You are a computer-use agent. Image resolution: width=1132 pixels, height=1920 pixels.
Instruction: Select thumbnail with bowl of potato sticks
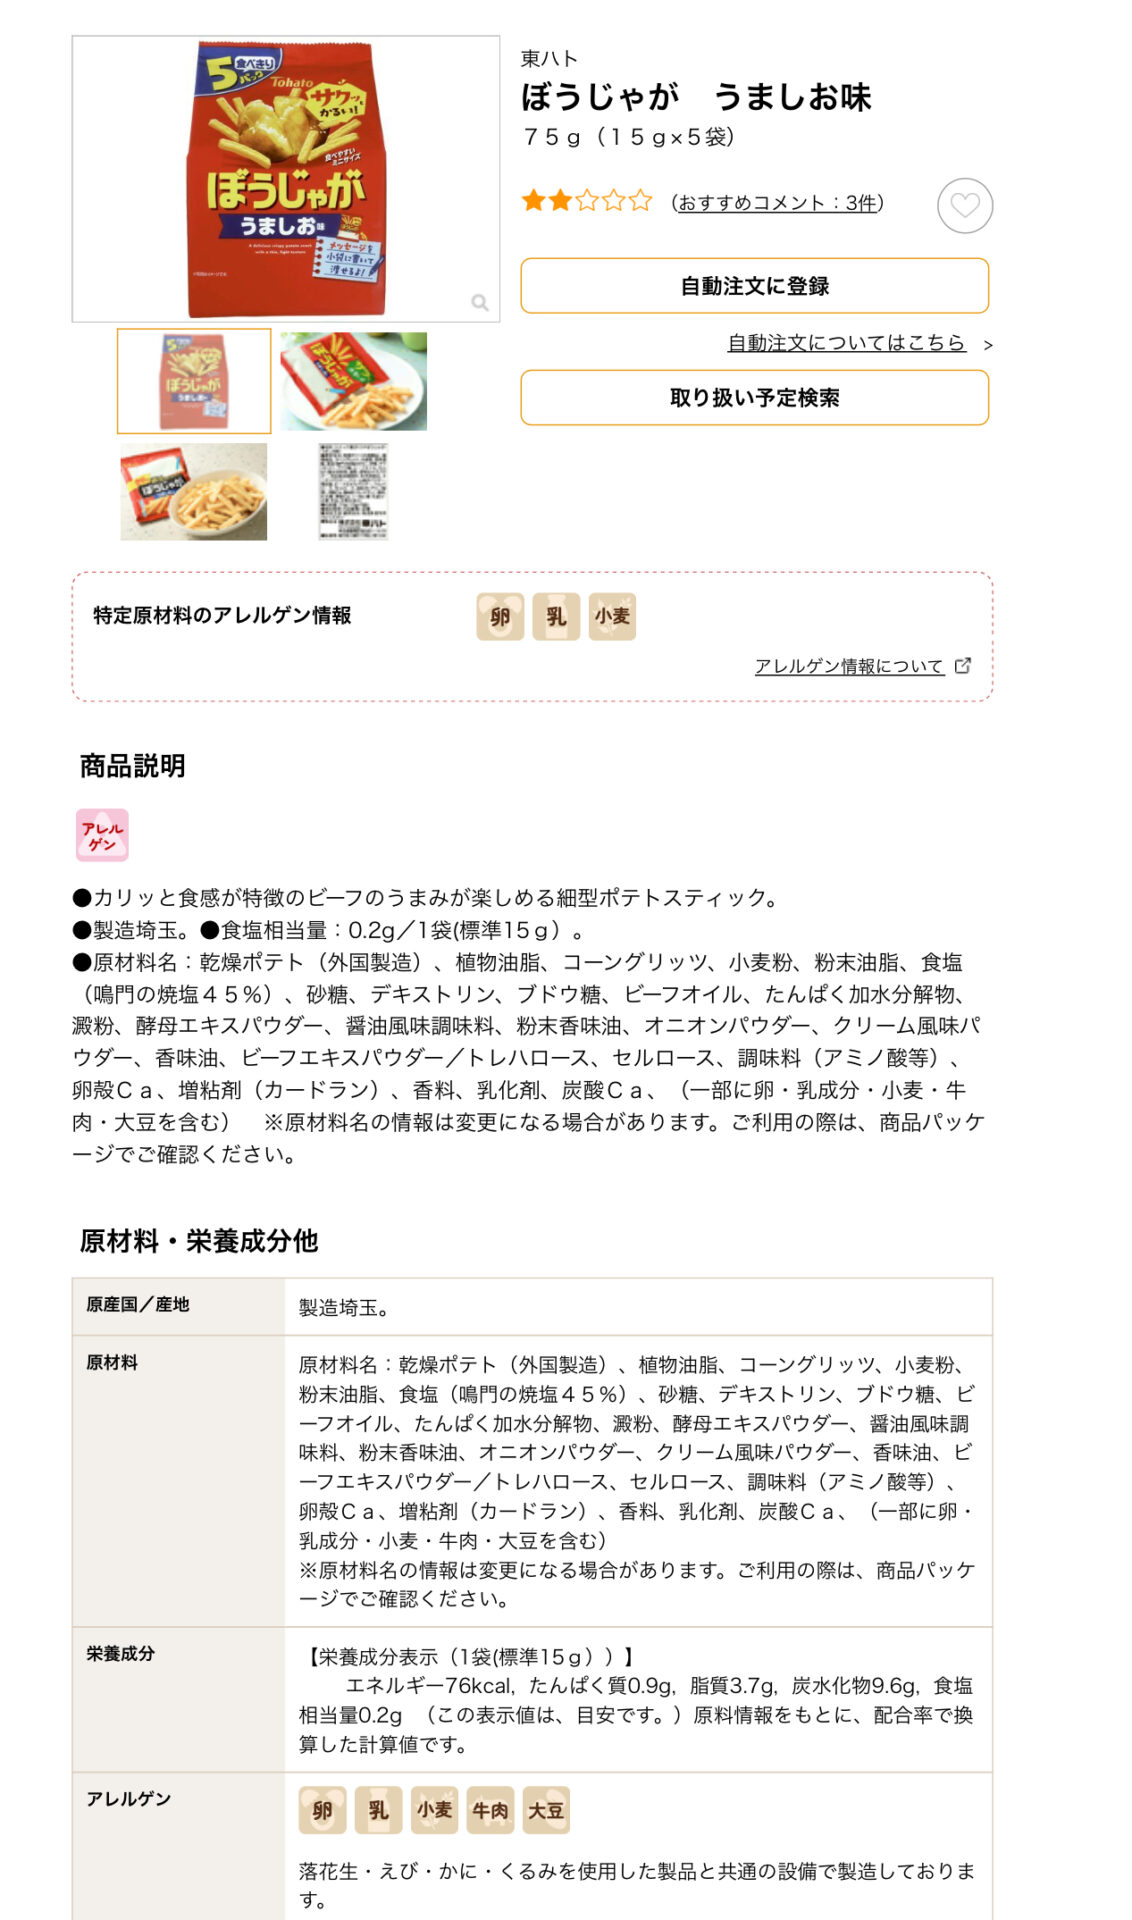(x=194, y=491)
